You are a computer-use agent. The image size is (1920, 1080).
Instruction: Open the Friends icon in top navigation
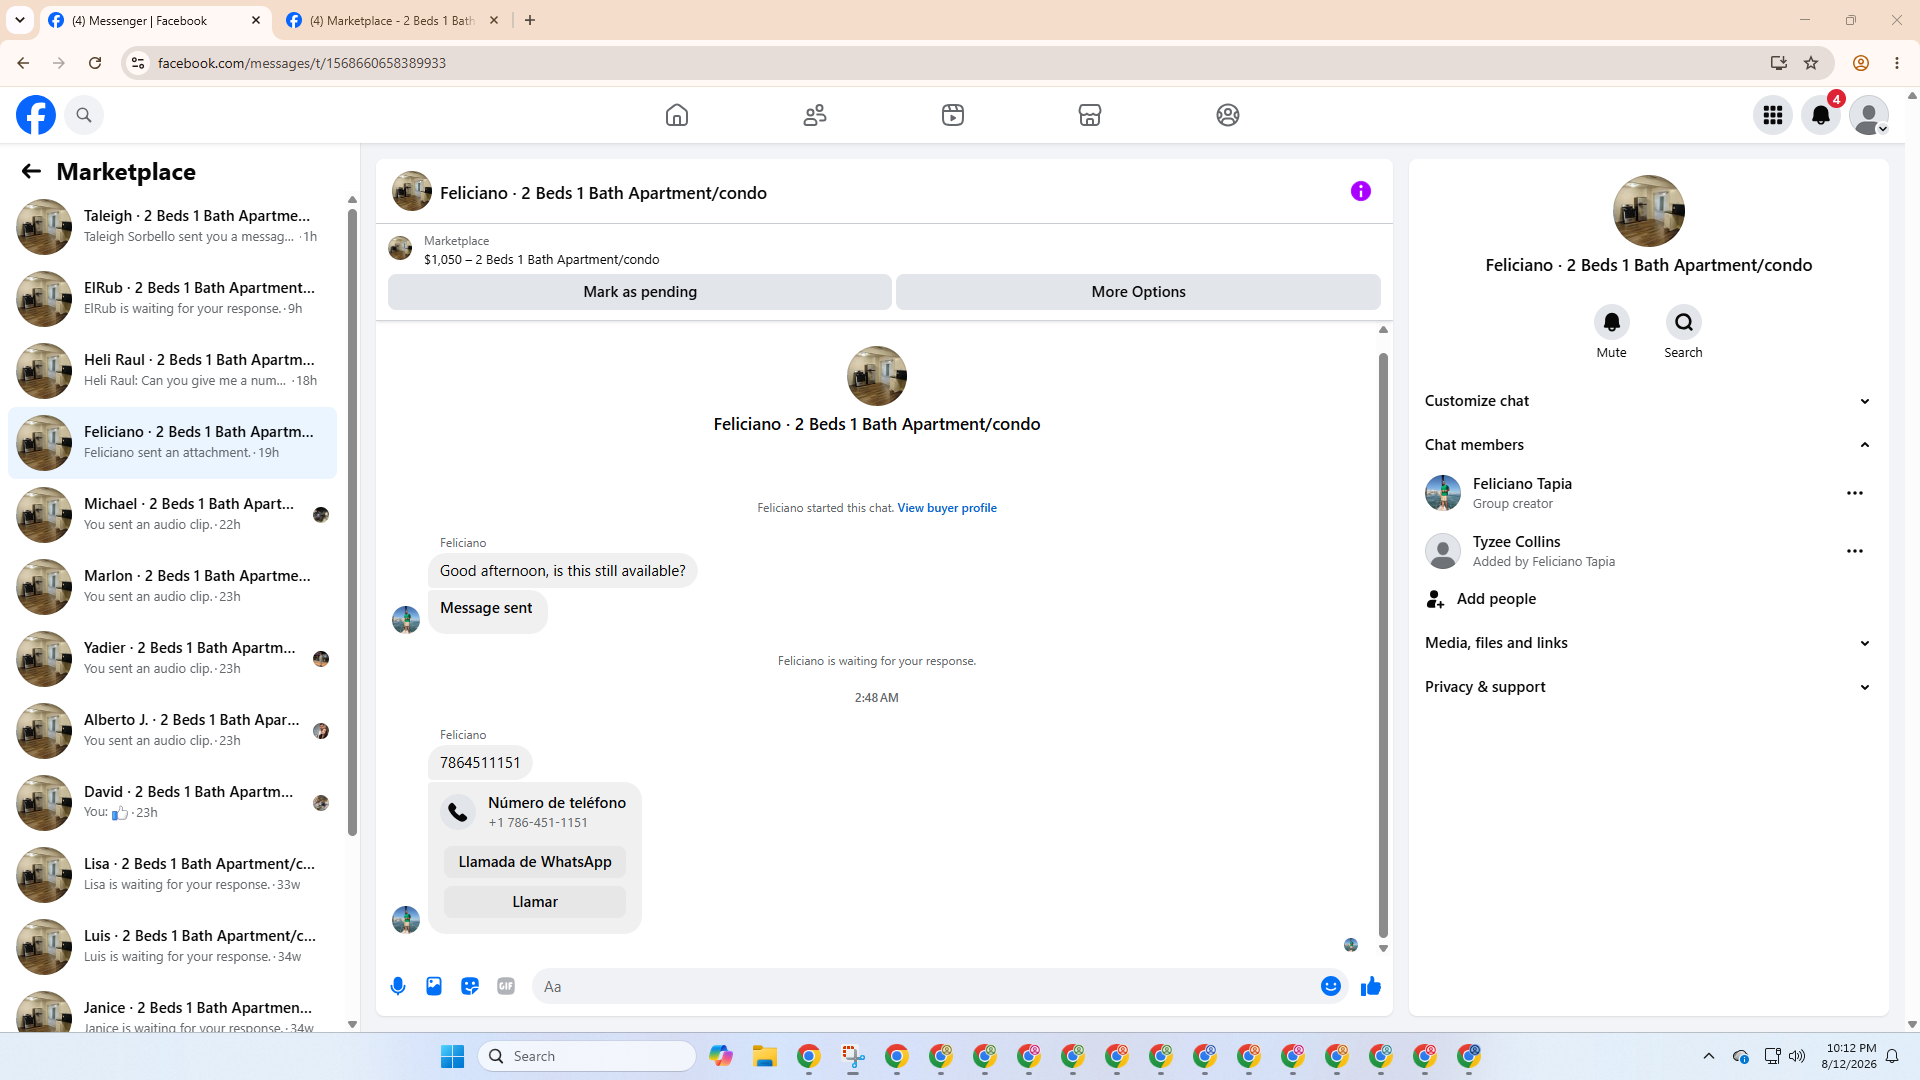tap(815, 115)
